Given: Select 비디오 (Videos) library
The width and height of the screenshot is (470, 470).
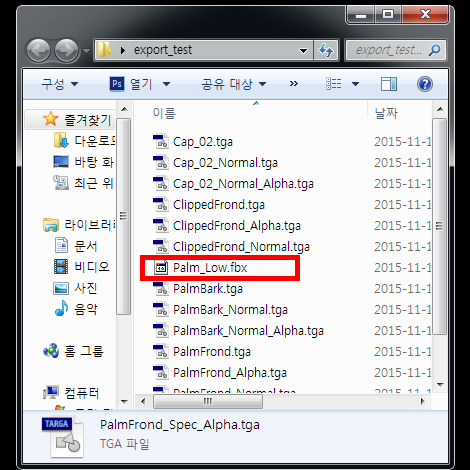Looking at the screenshot, I should (92, 267).
